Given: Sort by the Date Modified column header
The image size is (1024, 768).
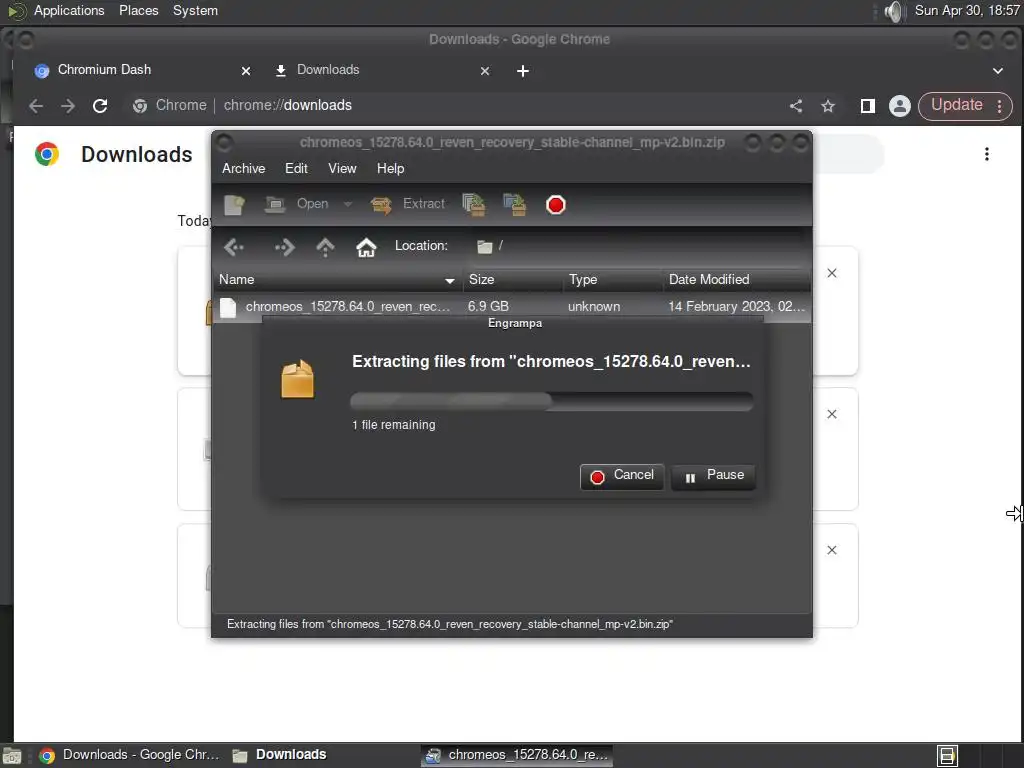Looking at the screenshot, I should click(x=737, y=280).
